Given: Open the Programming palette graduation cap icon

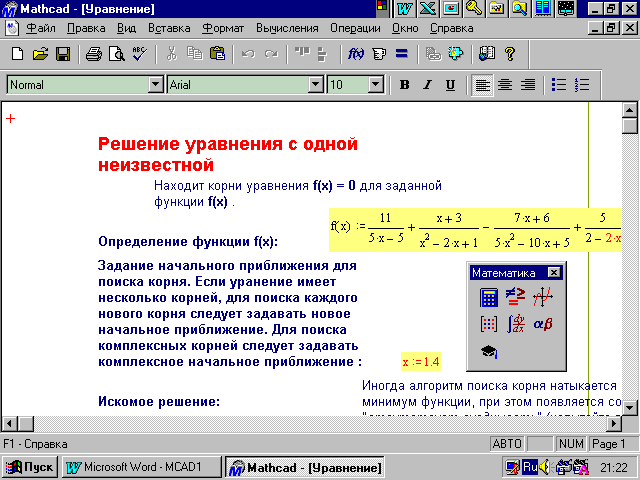Looking at the screenshot, I should 489,351.
